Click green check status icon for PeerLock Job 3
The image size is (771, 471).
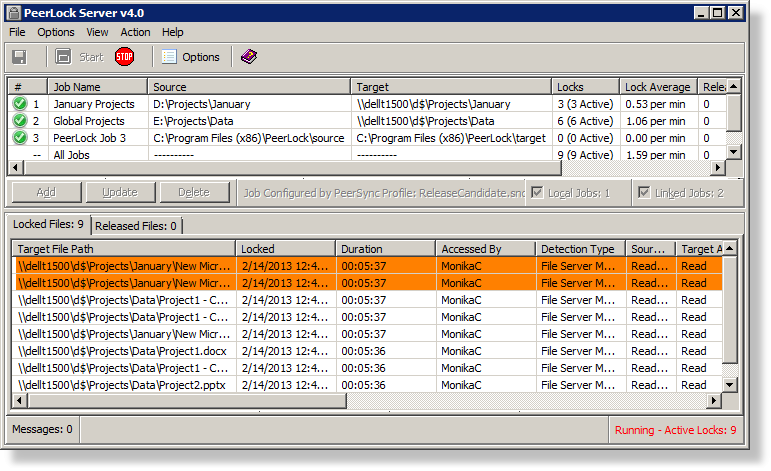pos(20,138)
